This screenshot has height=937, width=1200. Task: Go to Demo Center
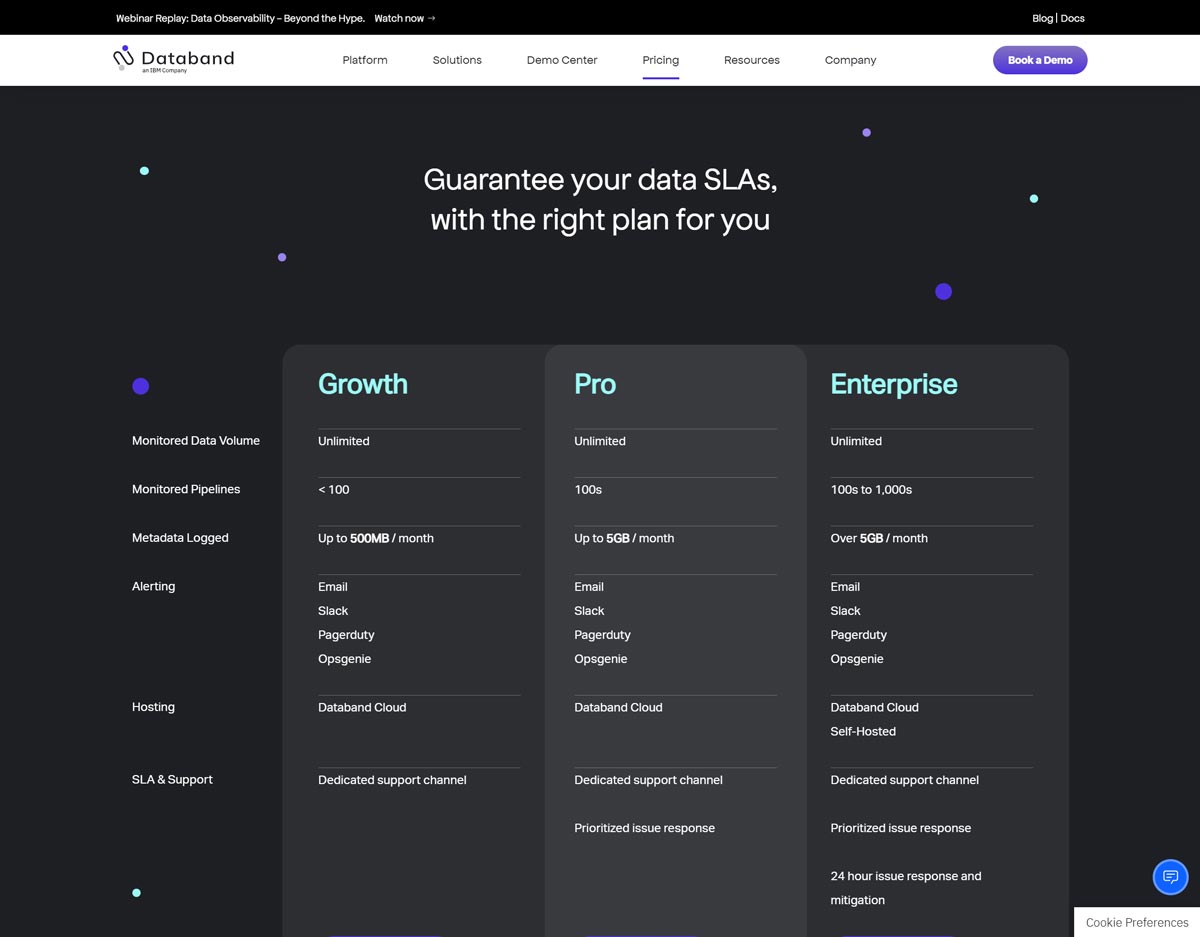tap(562, 60)
